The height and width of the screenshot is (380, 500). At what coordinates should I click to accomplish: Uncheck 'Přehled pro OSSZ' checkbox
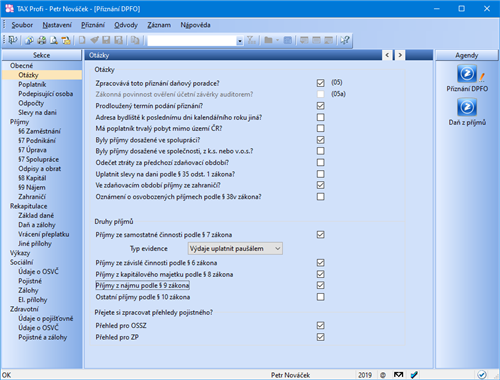(x=320, y=325)
